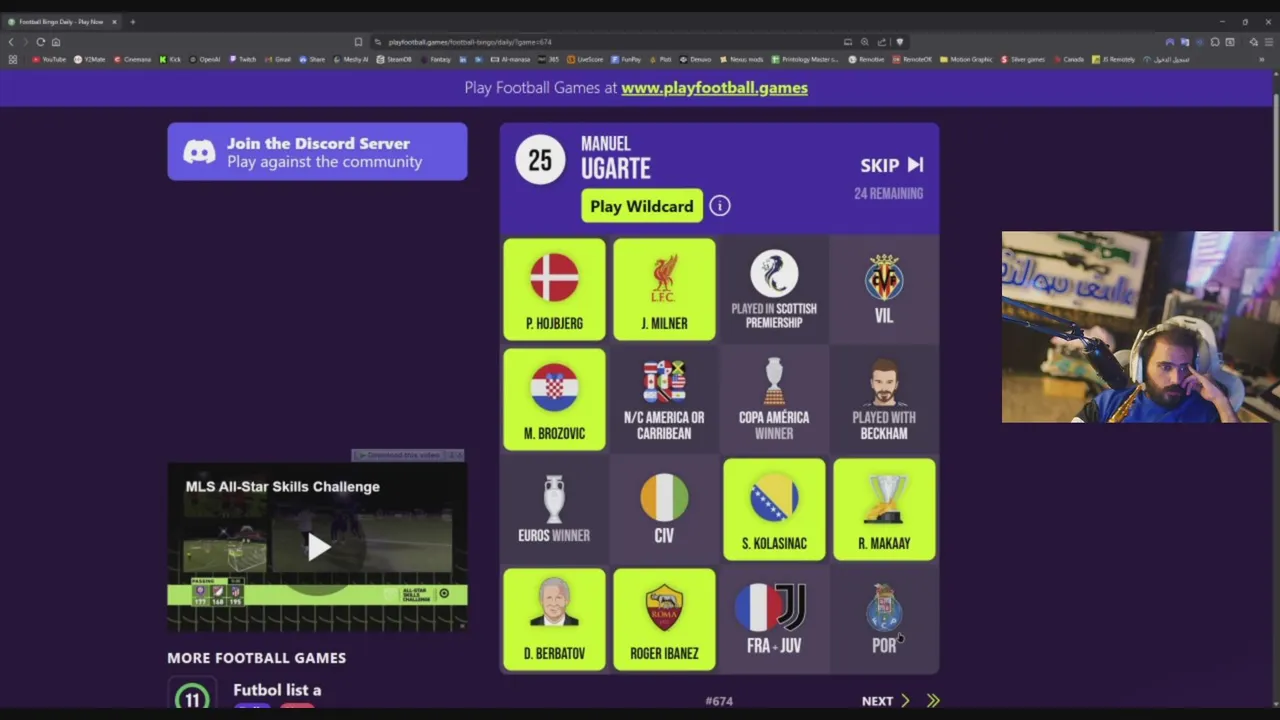Open the apps grid icon in bookmarks bar
Image resolution: width=1280 pixels, height=720 pixels.
(x=12, y=59)
